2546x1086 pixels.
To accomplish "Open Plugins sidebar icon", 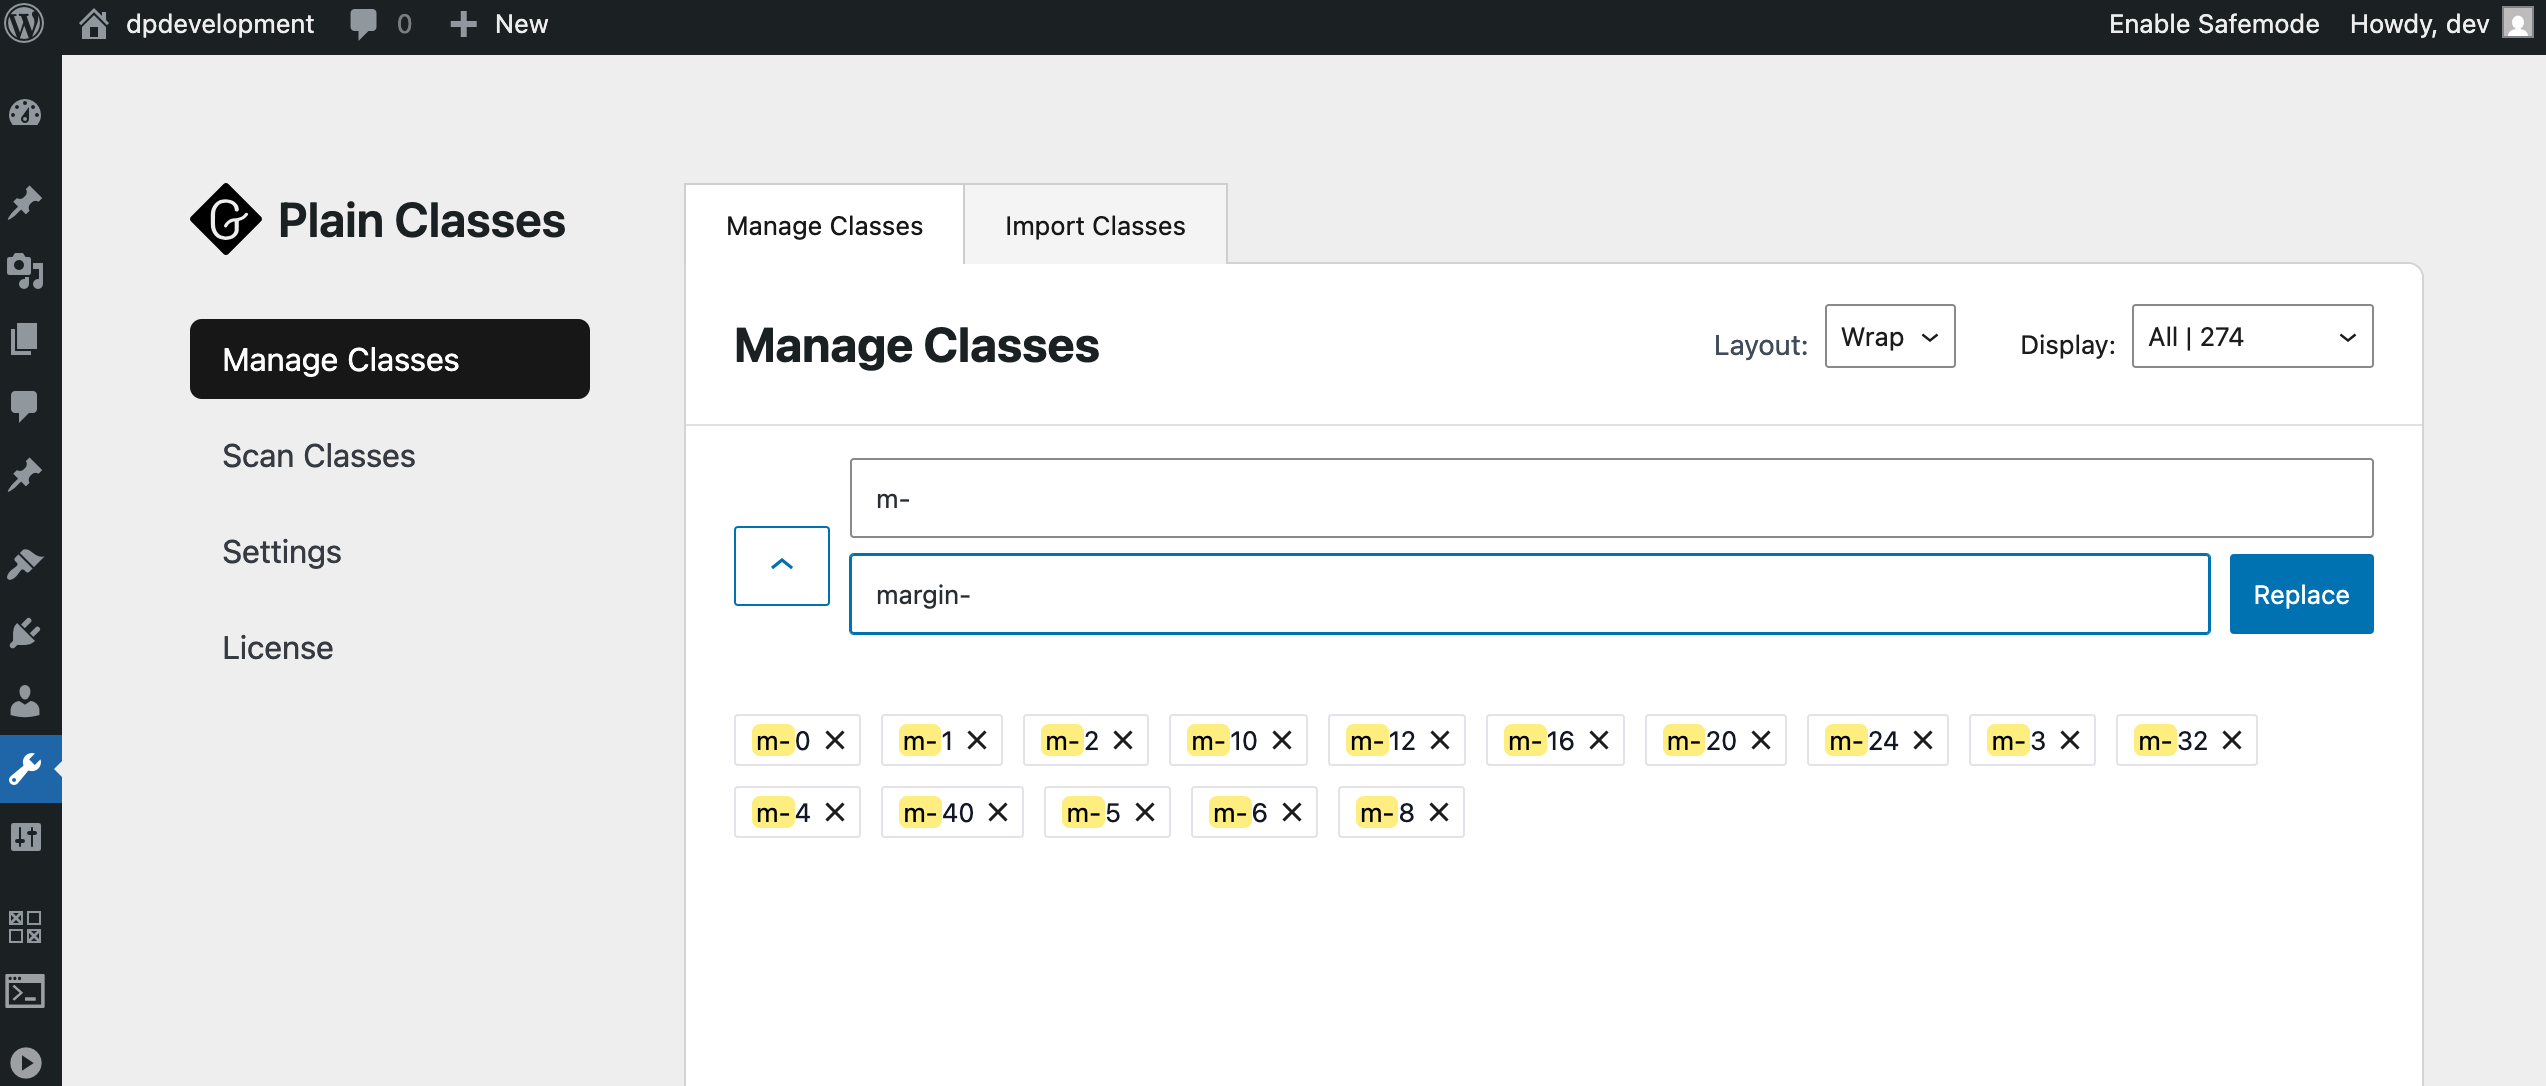I will pos(25,633).
